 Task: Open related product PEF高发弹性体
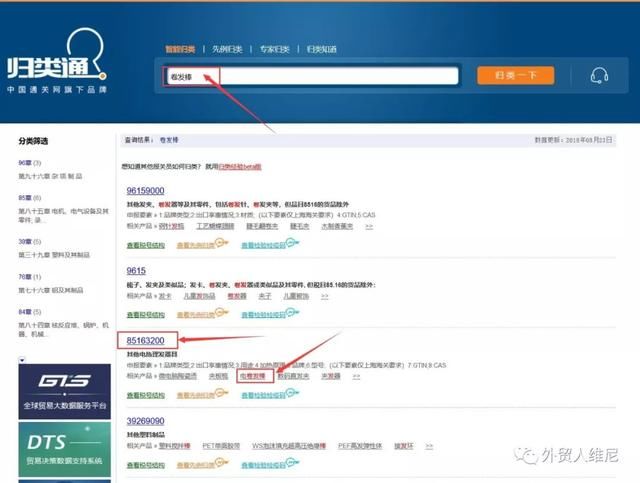tap(360, 446)
